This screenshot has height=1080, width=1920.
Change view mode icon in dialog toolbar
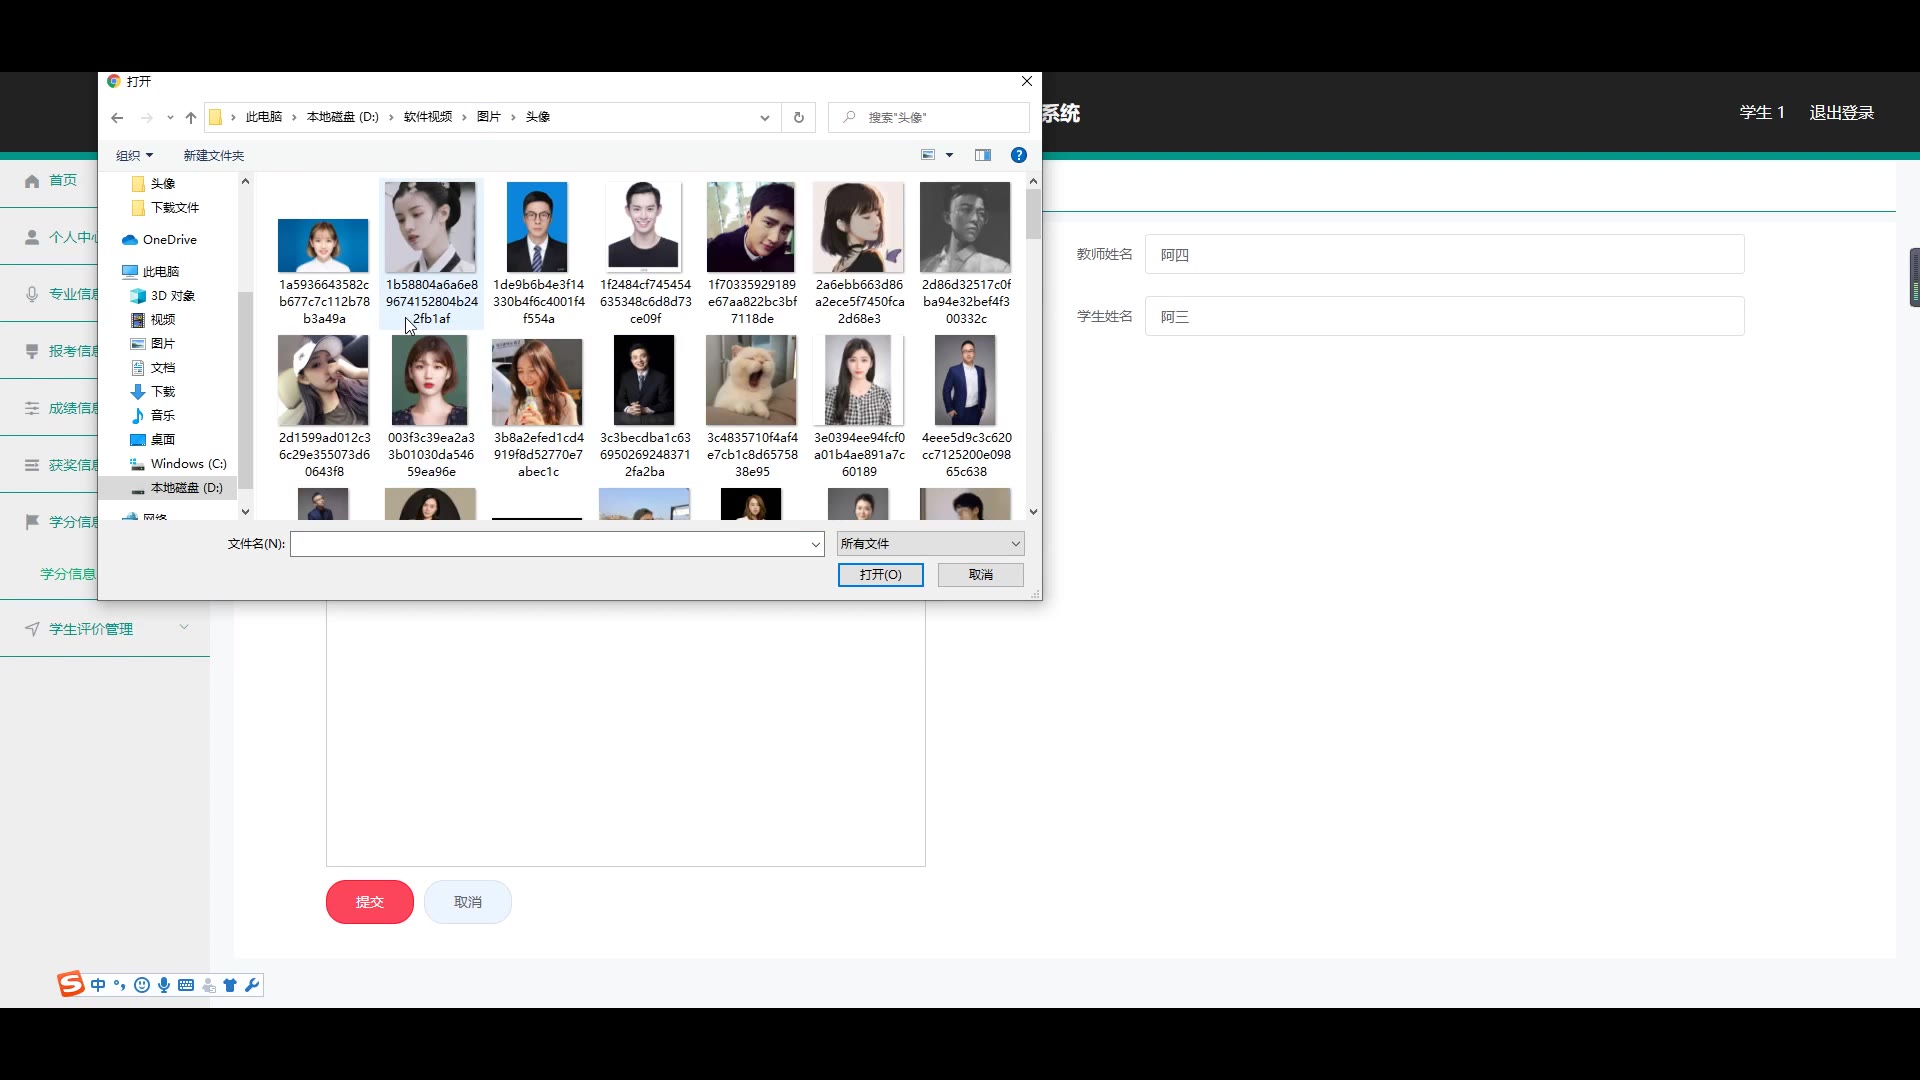pyautogui.click(x=928, y=155)
